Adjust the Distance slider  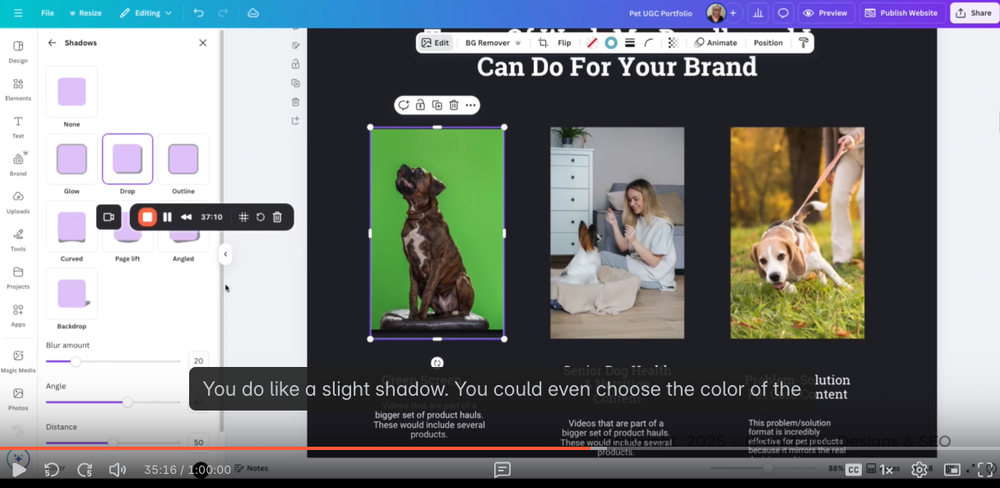coord(112,443)
